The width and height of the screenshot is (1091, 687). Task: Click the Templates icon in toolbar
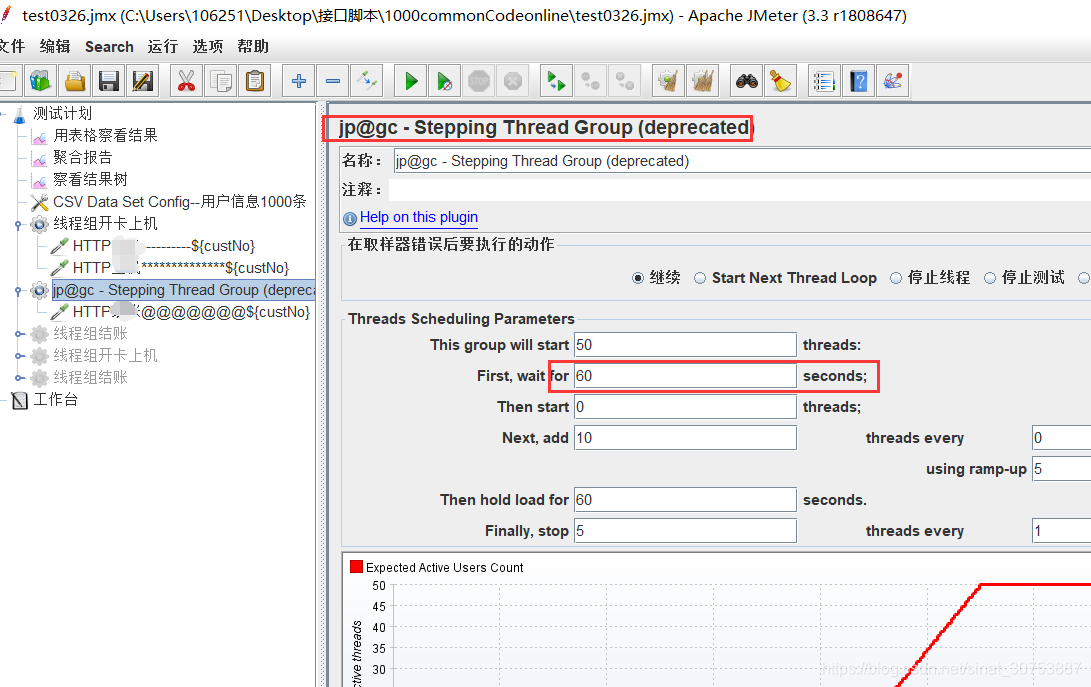(40, 81)
